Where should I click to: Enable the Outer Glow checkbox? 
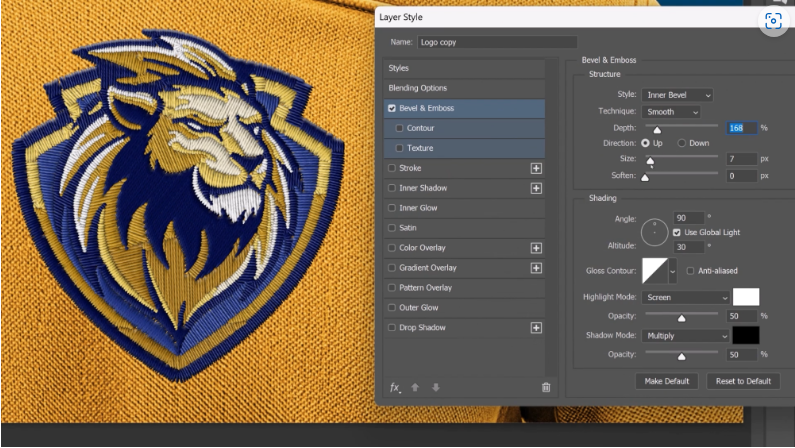(391, 308)
